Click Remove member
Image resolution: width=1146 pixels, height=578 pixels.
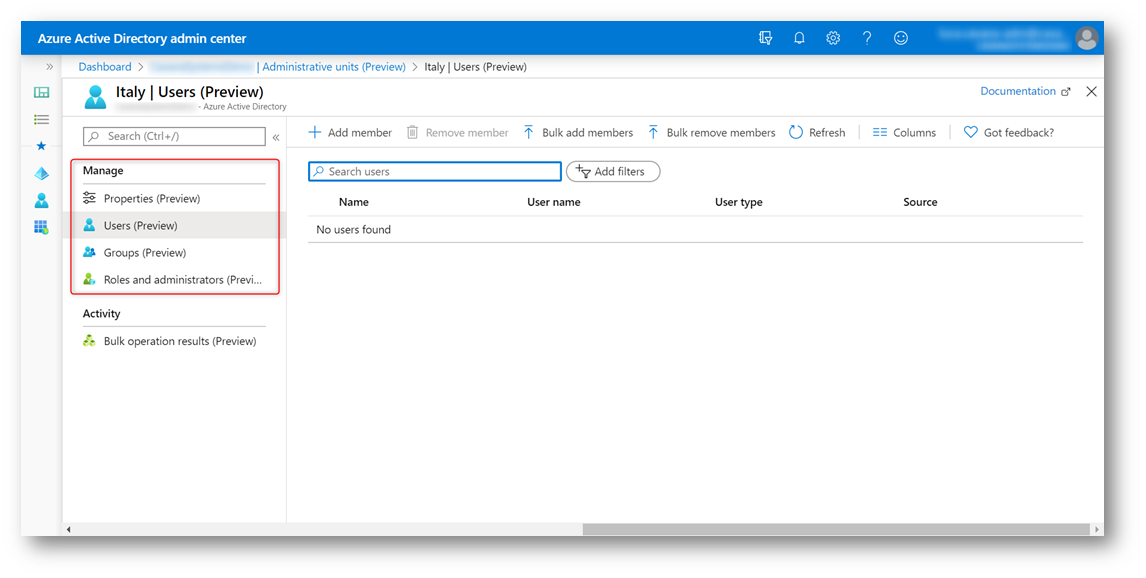[x=458, y=132]
